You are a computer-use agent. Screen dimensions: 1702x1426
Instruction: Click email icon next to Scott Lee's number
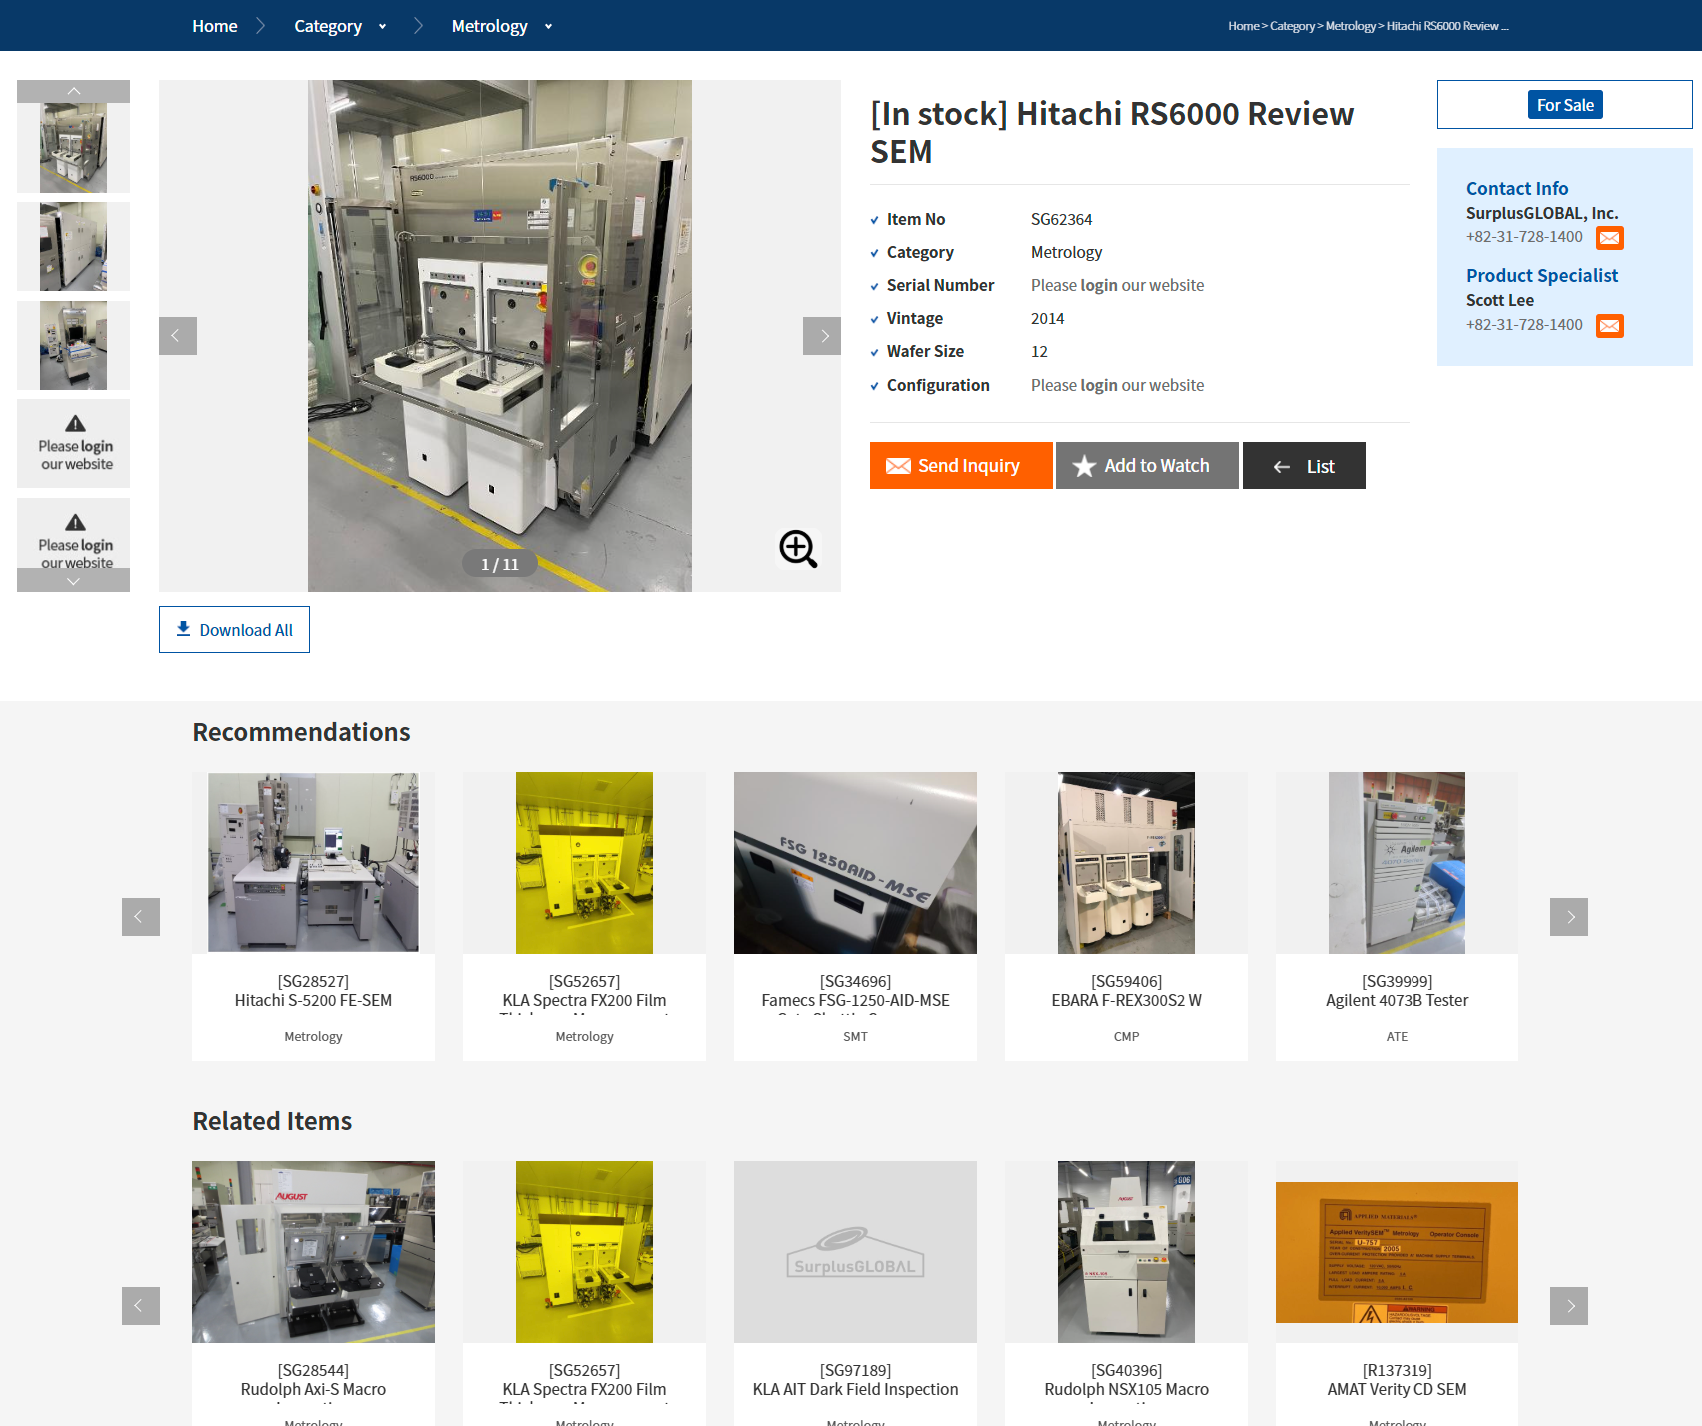tap(1609, 326)
